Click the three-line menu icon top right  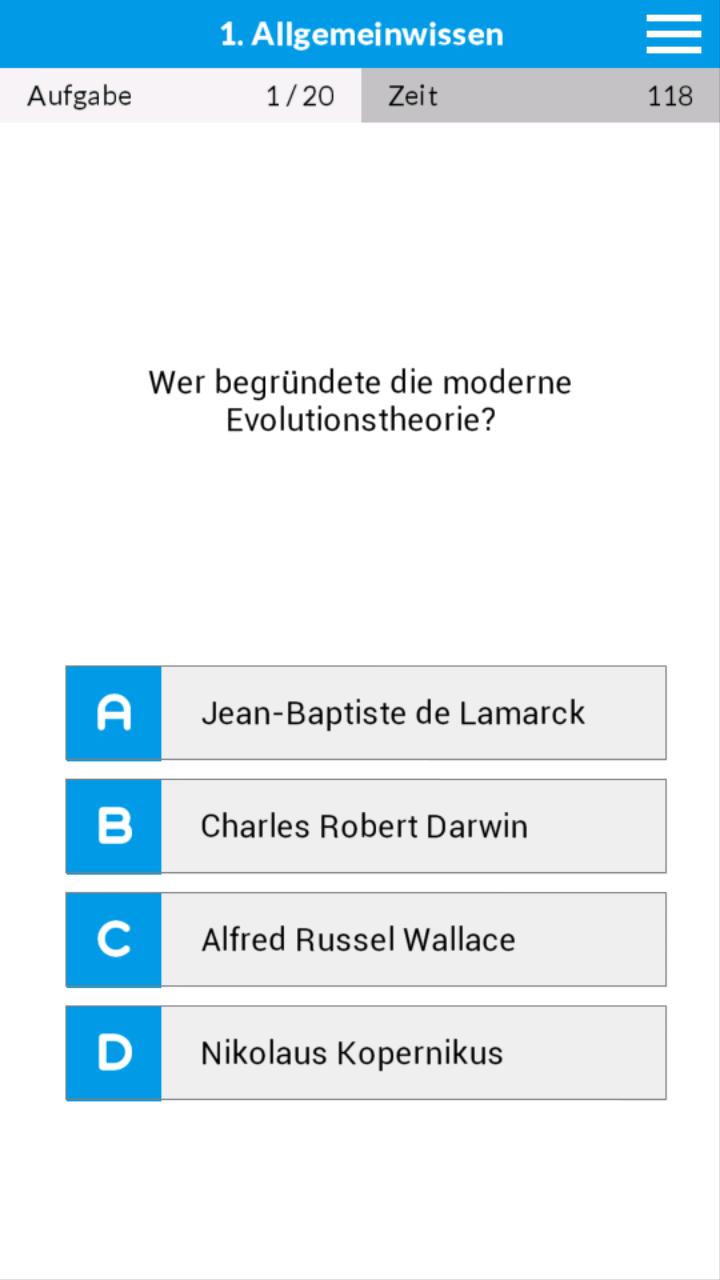click(x=673, y=33)
